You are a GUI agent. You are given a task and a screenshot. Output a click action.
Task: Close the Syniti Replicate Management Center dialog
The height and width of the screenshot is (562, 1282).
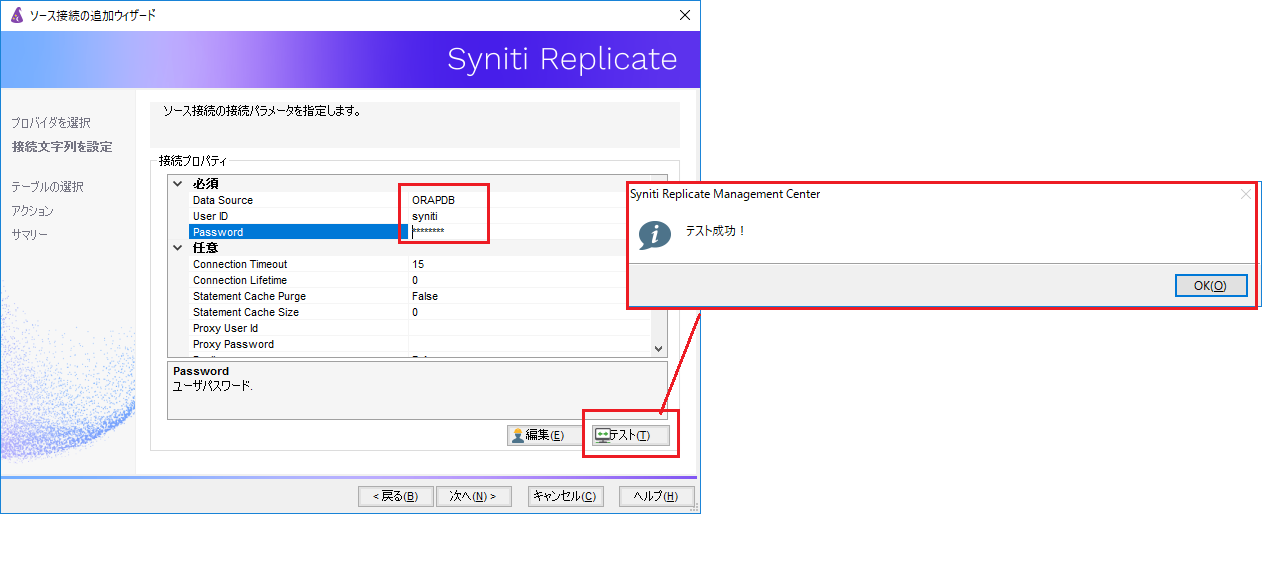(1245, 194)
